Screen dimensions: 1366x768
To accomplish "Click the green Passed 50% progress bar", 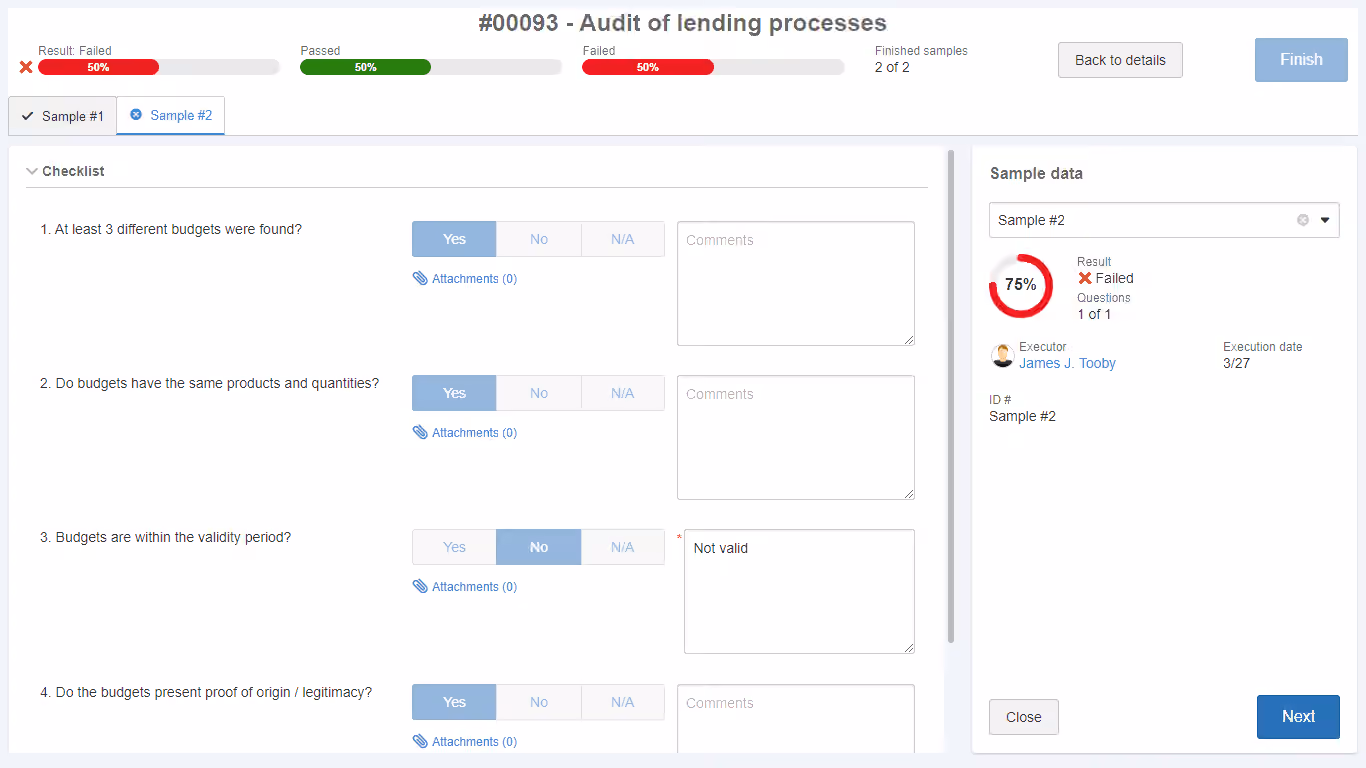I will [x=365, y=67].
